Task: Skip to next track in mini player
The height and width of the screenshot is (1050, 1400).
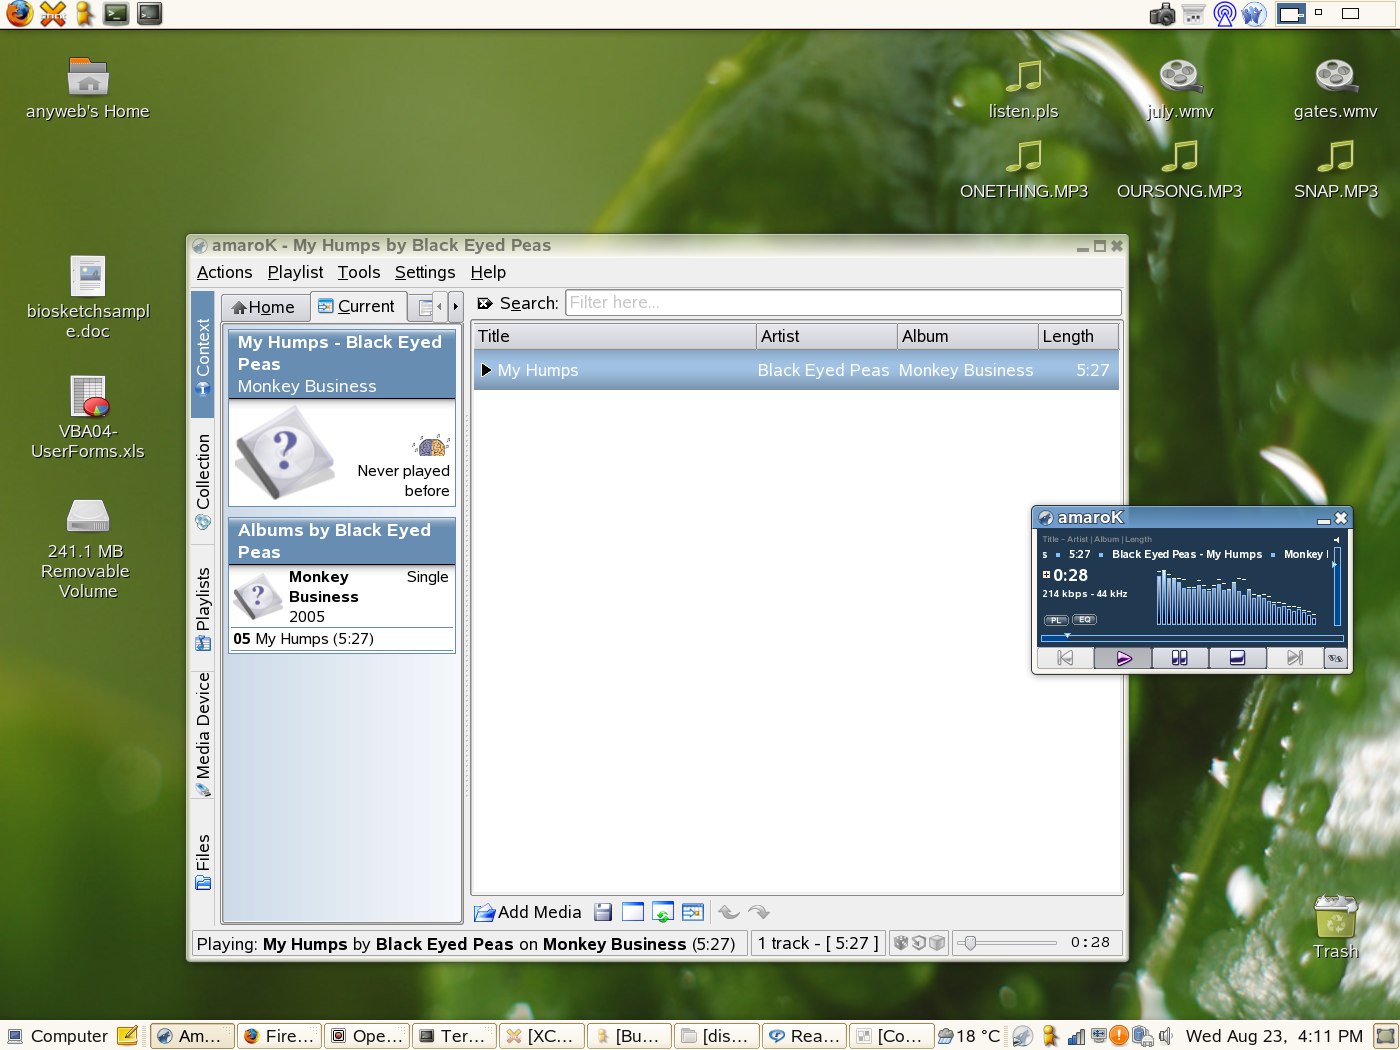Action: tap(1294, 658)
